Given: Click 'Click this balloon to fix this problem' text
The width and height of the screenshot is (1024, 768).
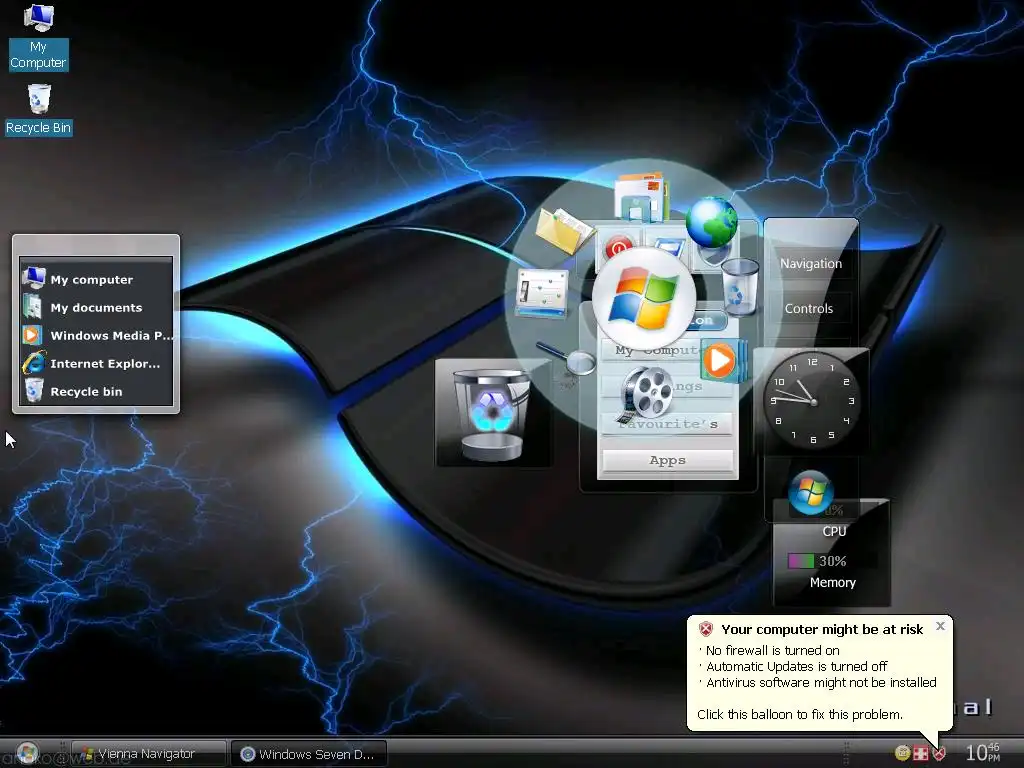Looking at the screenshot, I should 800,714.
